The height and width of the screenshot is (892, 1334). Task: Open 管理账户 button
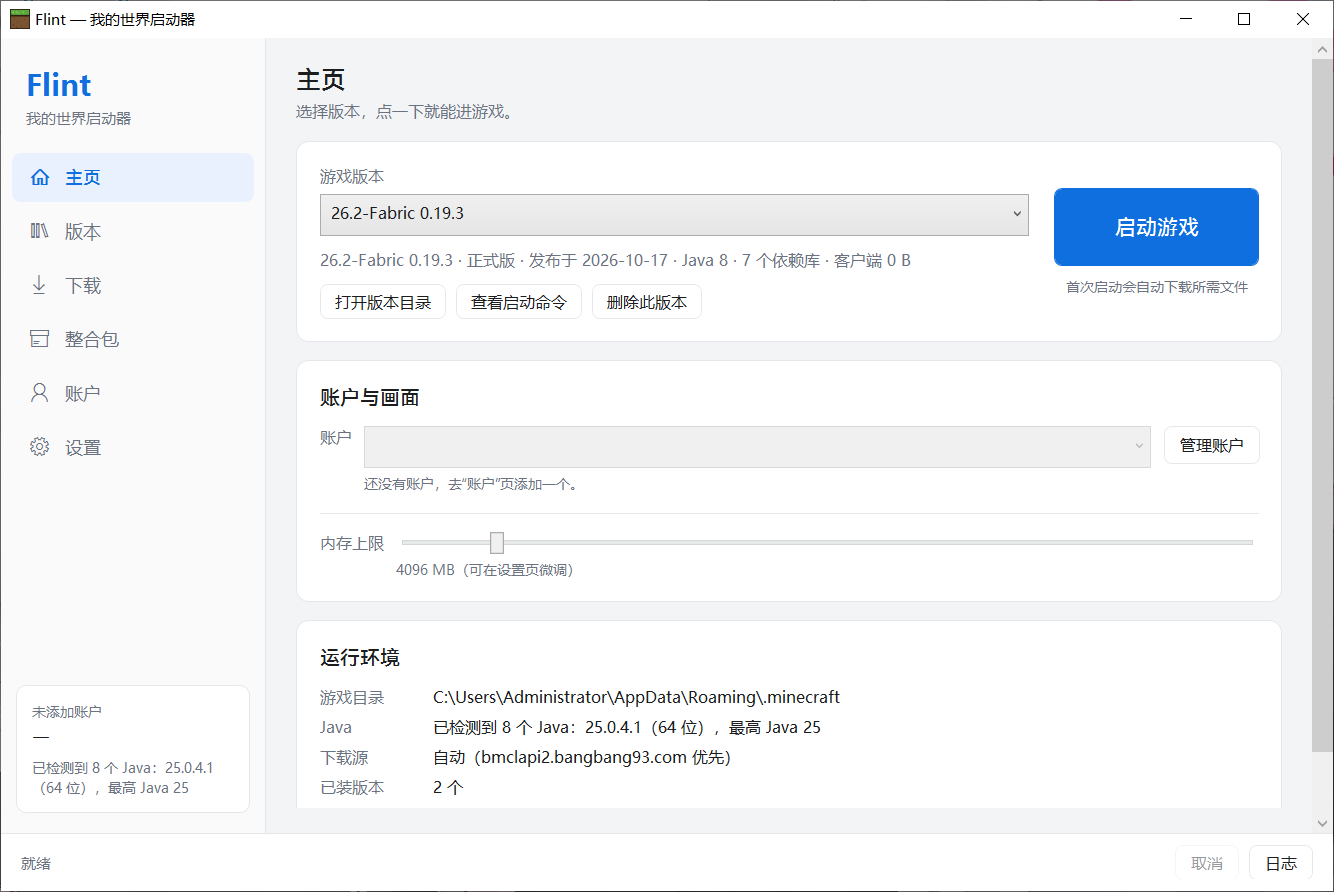(1212, 445)
